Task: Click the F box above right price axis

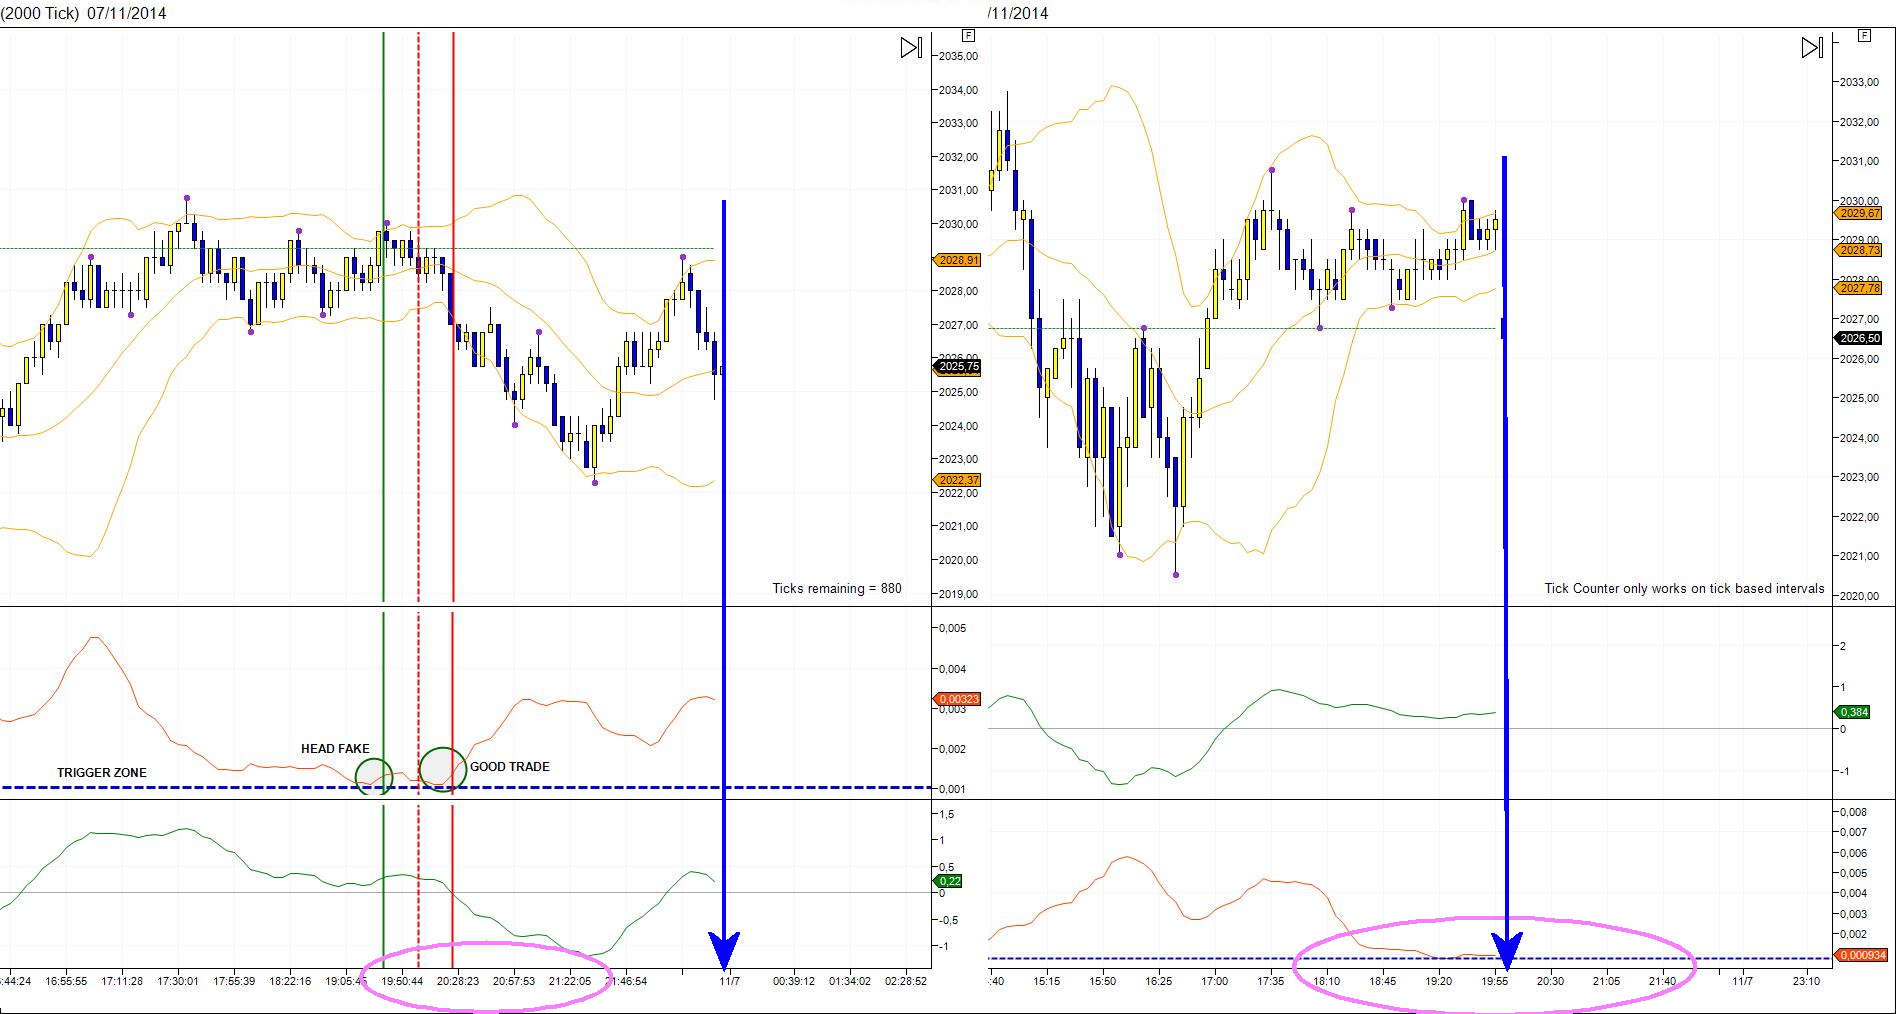Action: 1864,35
